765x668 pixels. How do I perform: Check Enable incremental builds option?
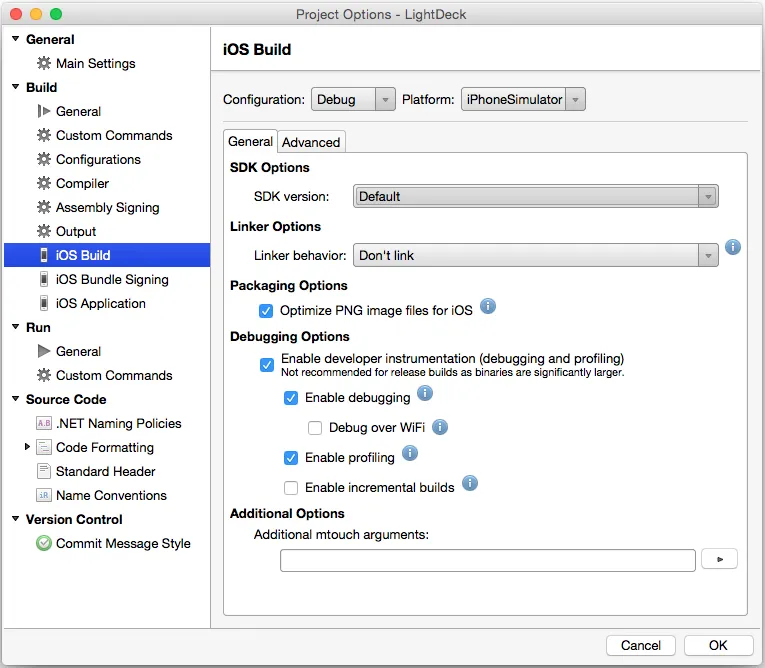[x=291, y=488]
